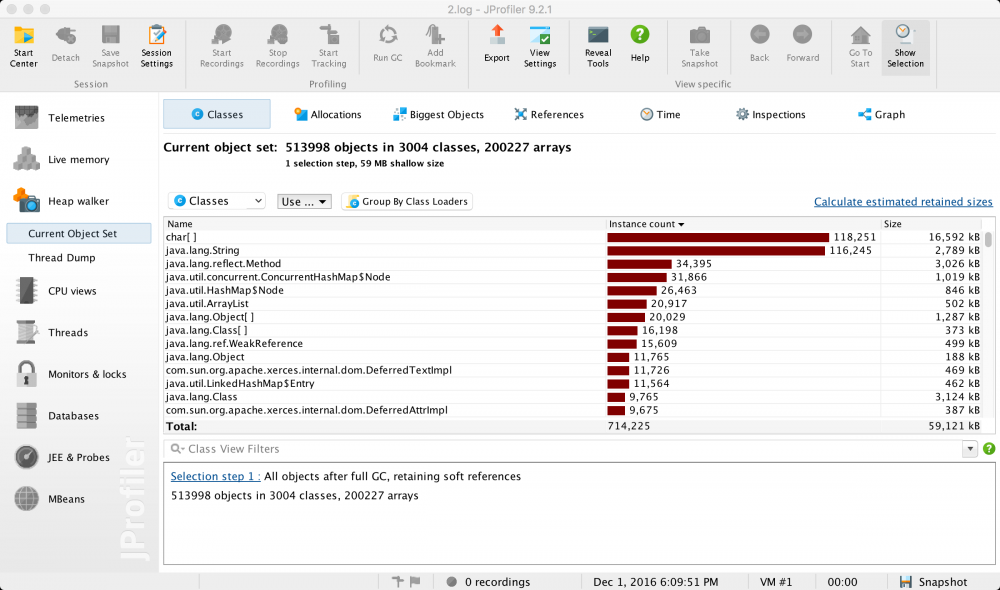This screenshot has width=1000, height=590.
Task: Toggle the Show Selection button
Action: (x=905, y=47)
